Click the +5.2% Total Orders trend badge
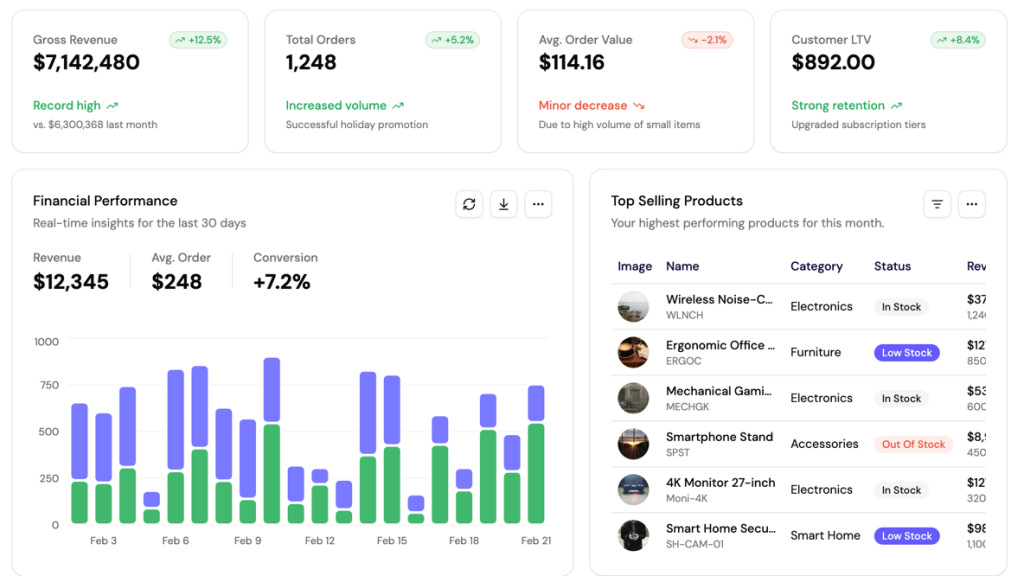The width and height of the screenshot is (1024, 576). click(x=452, y=40)
